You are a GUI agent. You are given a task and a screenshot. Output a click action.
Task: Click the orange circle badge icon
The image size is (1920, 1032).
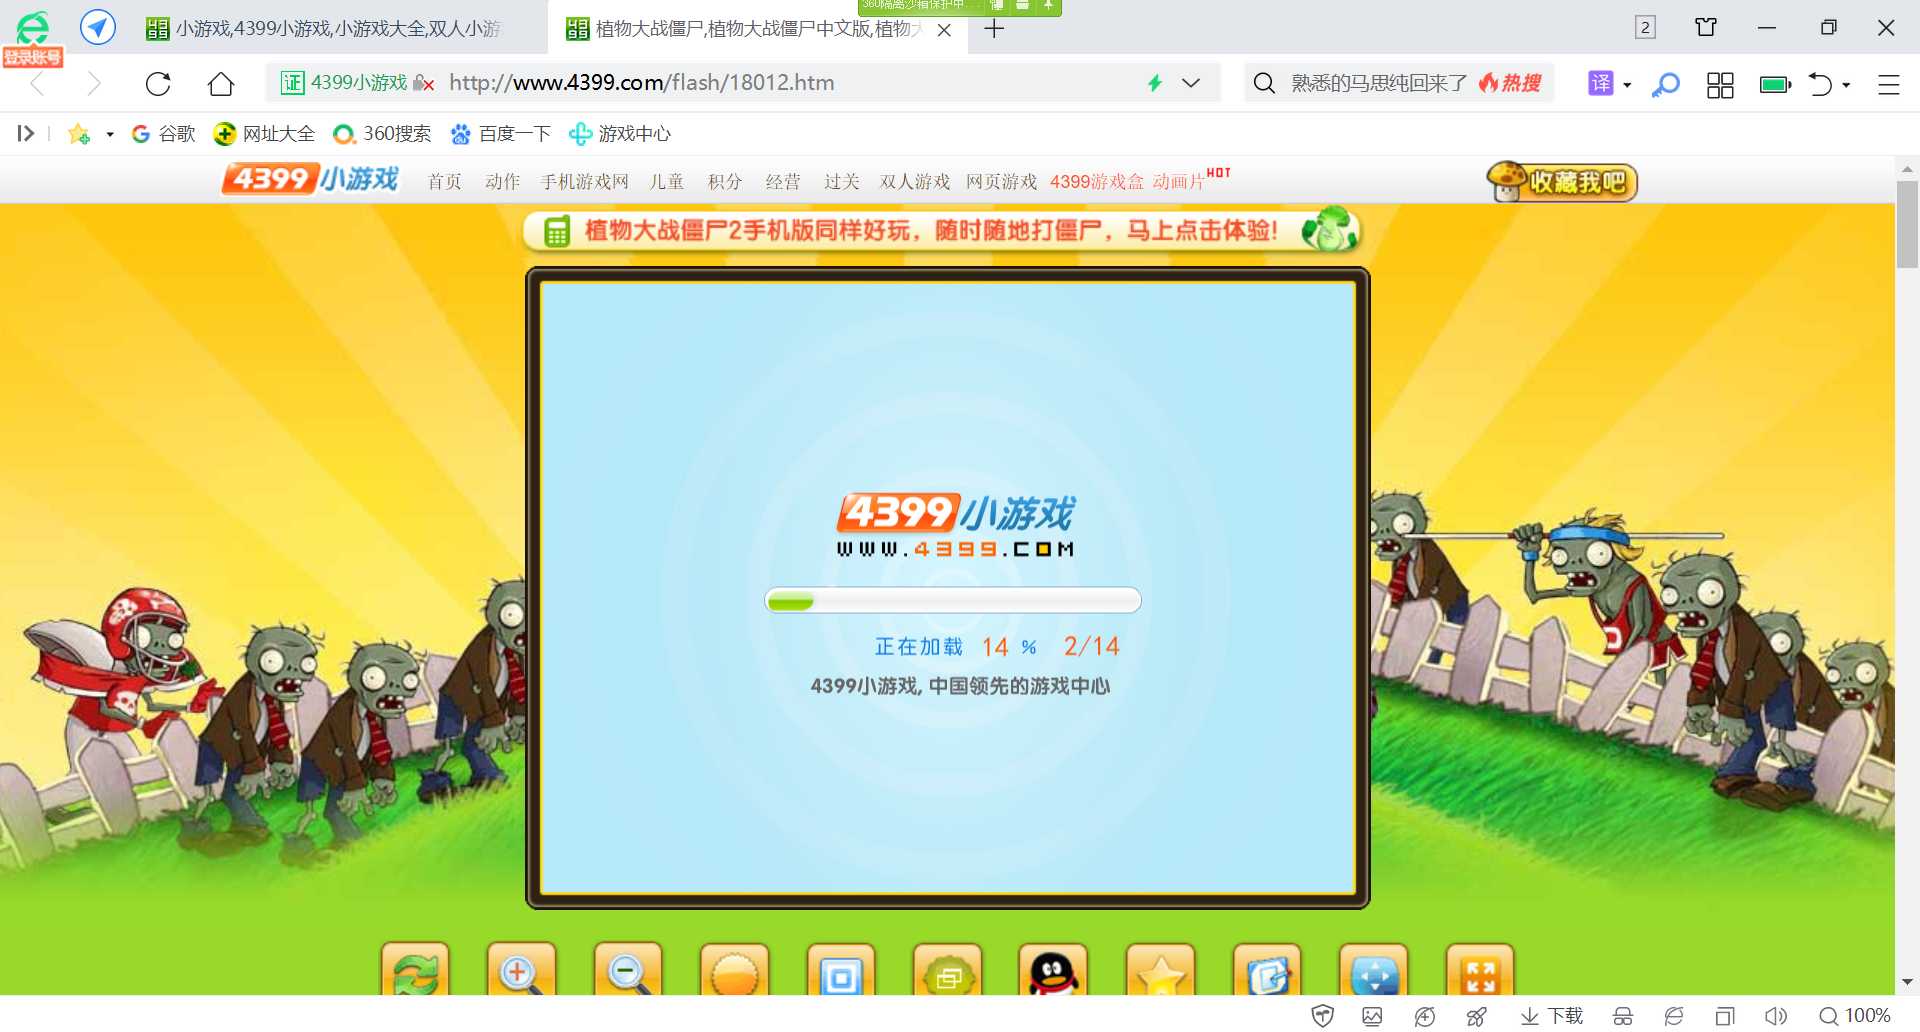735,970
